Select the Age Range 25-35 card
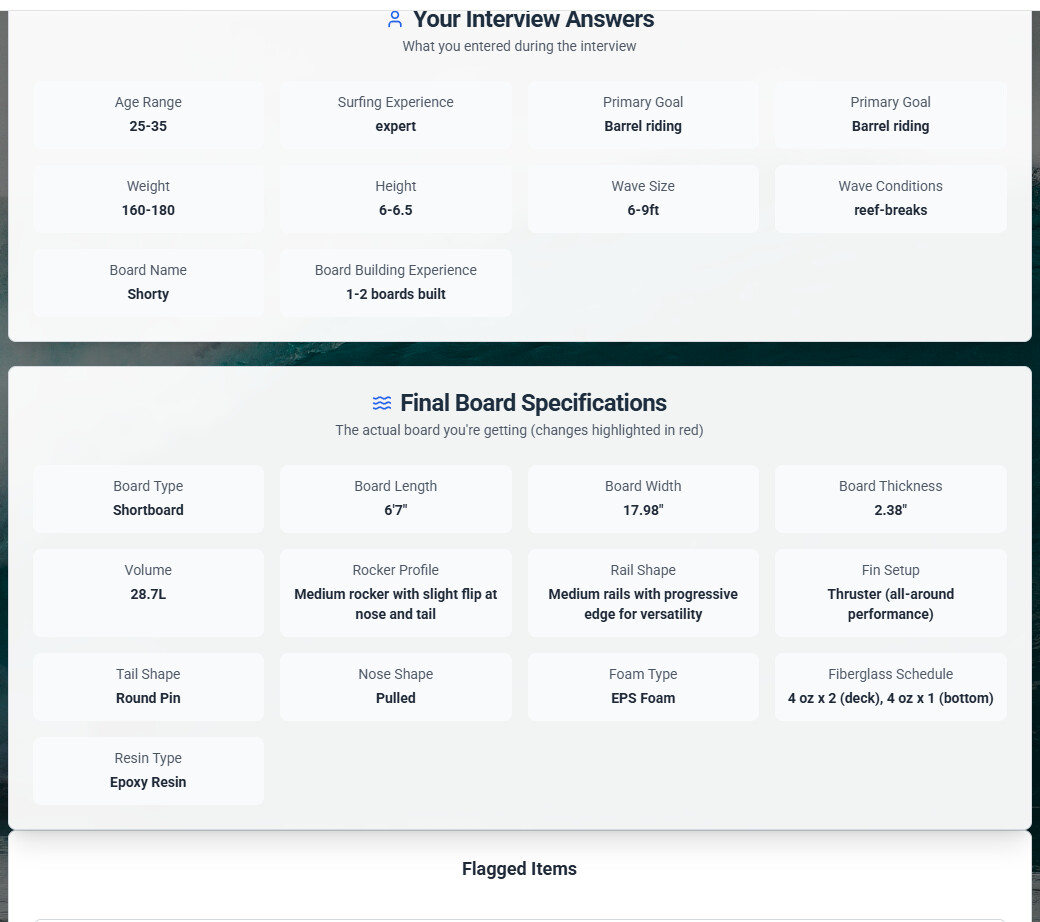The width and height of the screenshot is (1040, 922). coord(148,115)
